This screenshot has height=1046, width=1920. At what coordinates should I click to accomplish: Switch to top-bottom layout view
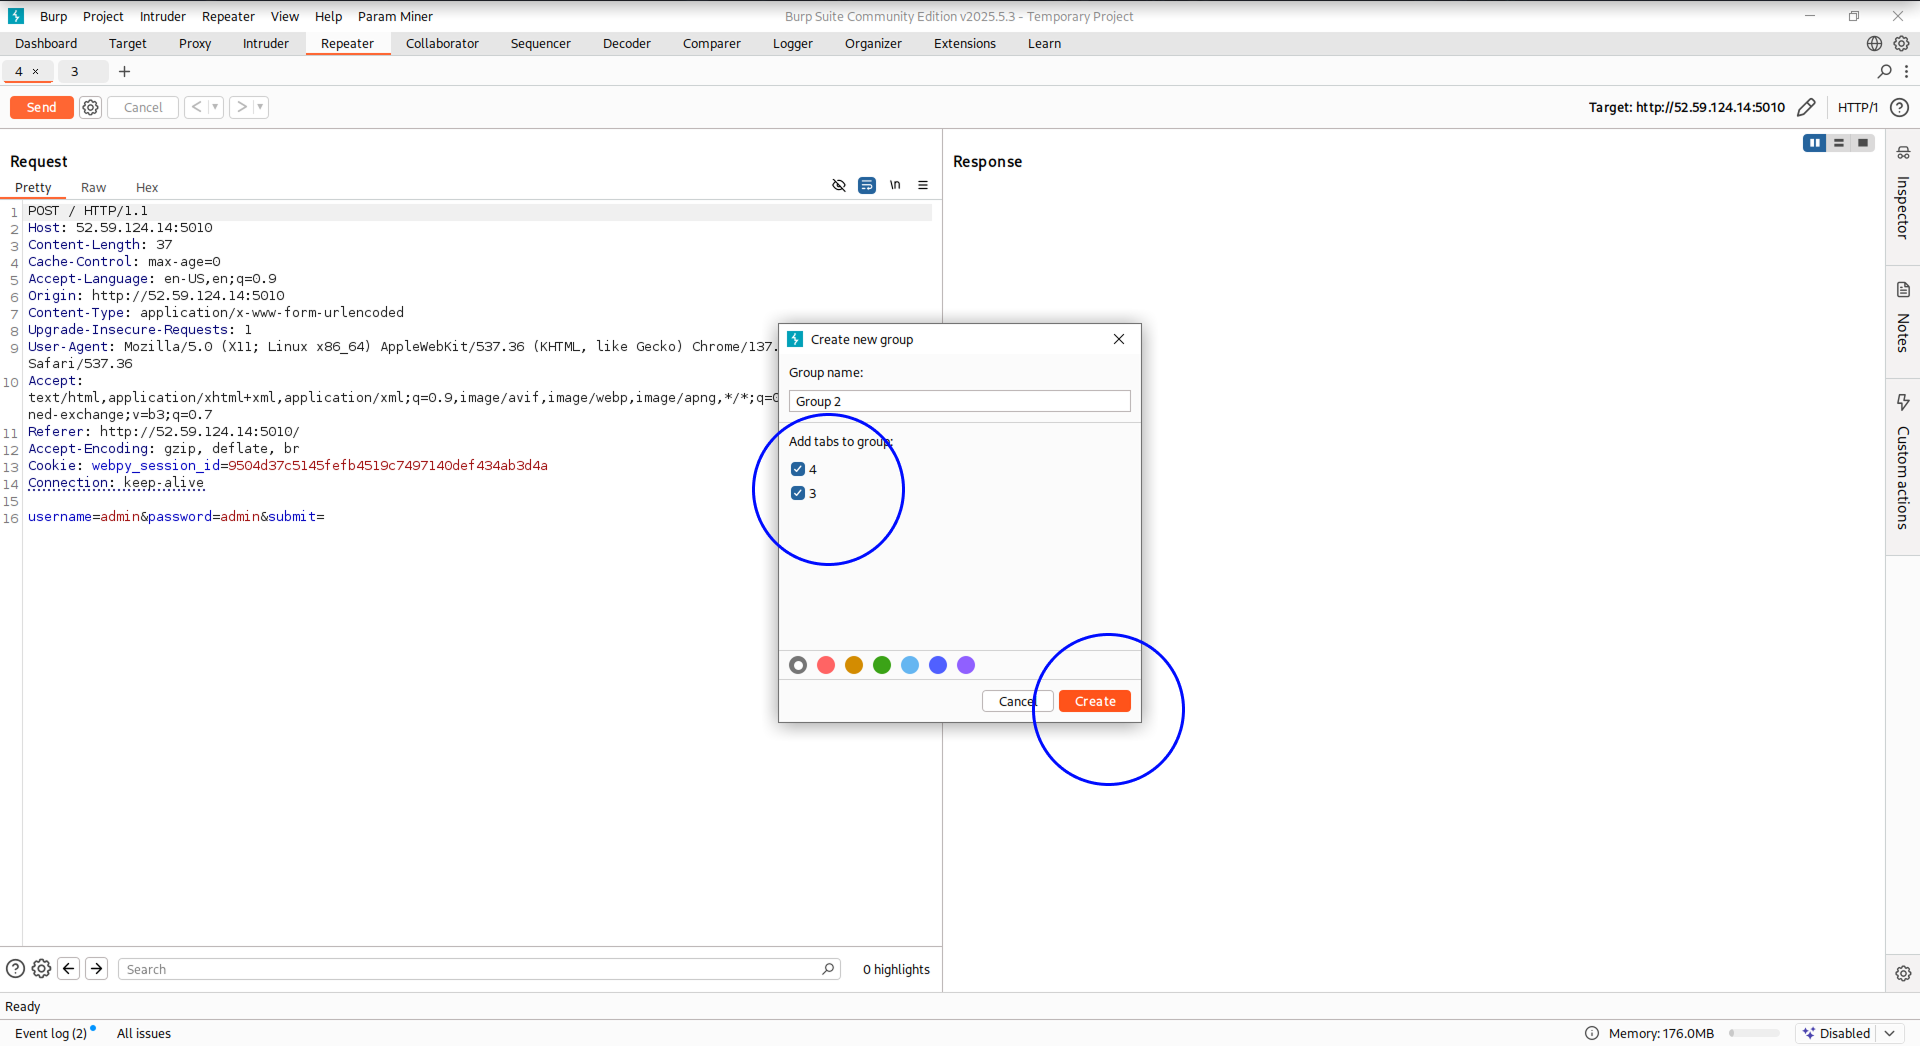(1839, 143)
